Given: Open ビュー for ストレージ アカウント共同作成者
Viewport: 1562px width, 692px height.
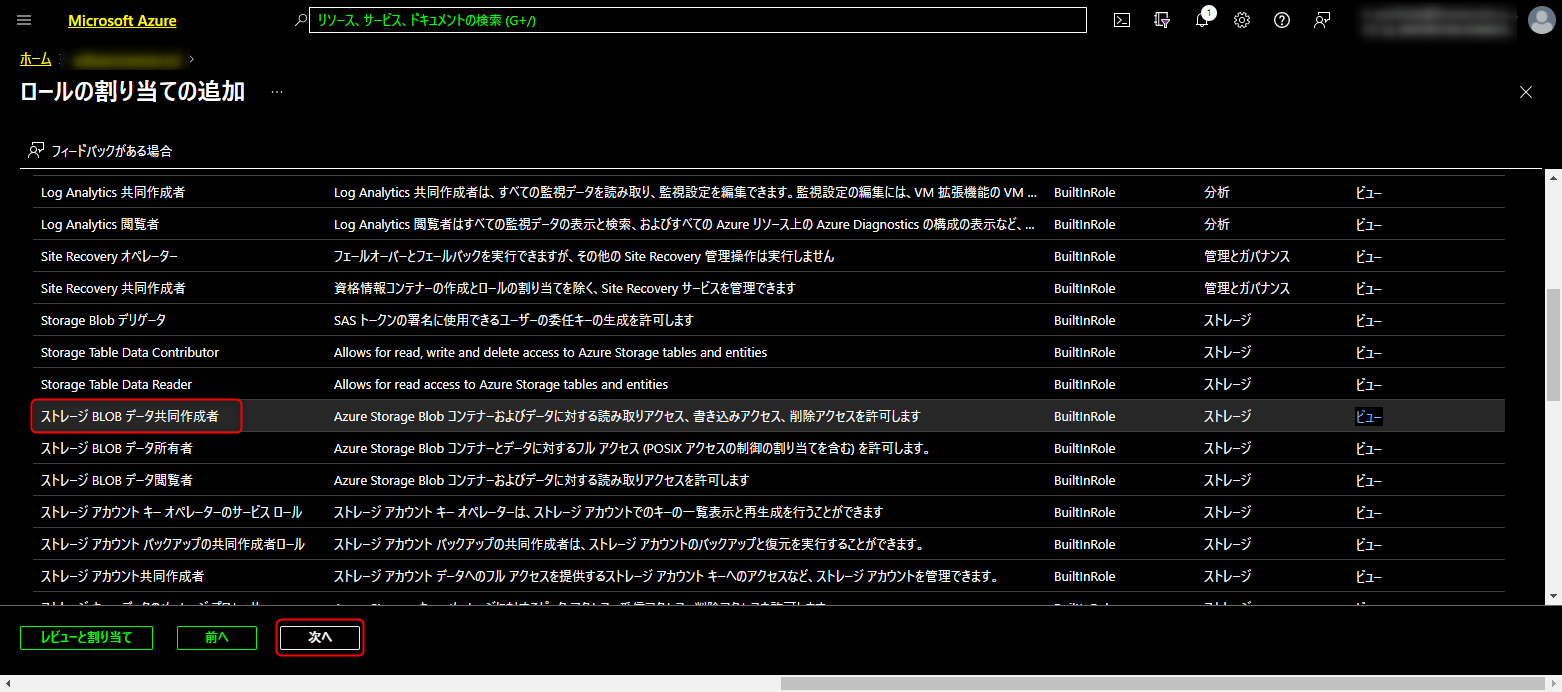Looking at the screenshot, I should coord(1369,576).
